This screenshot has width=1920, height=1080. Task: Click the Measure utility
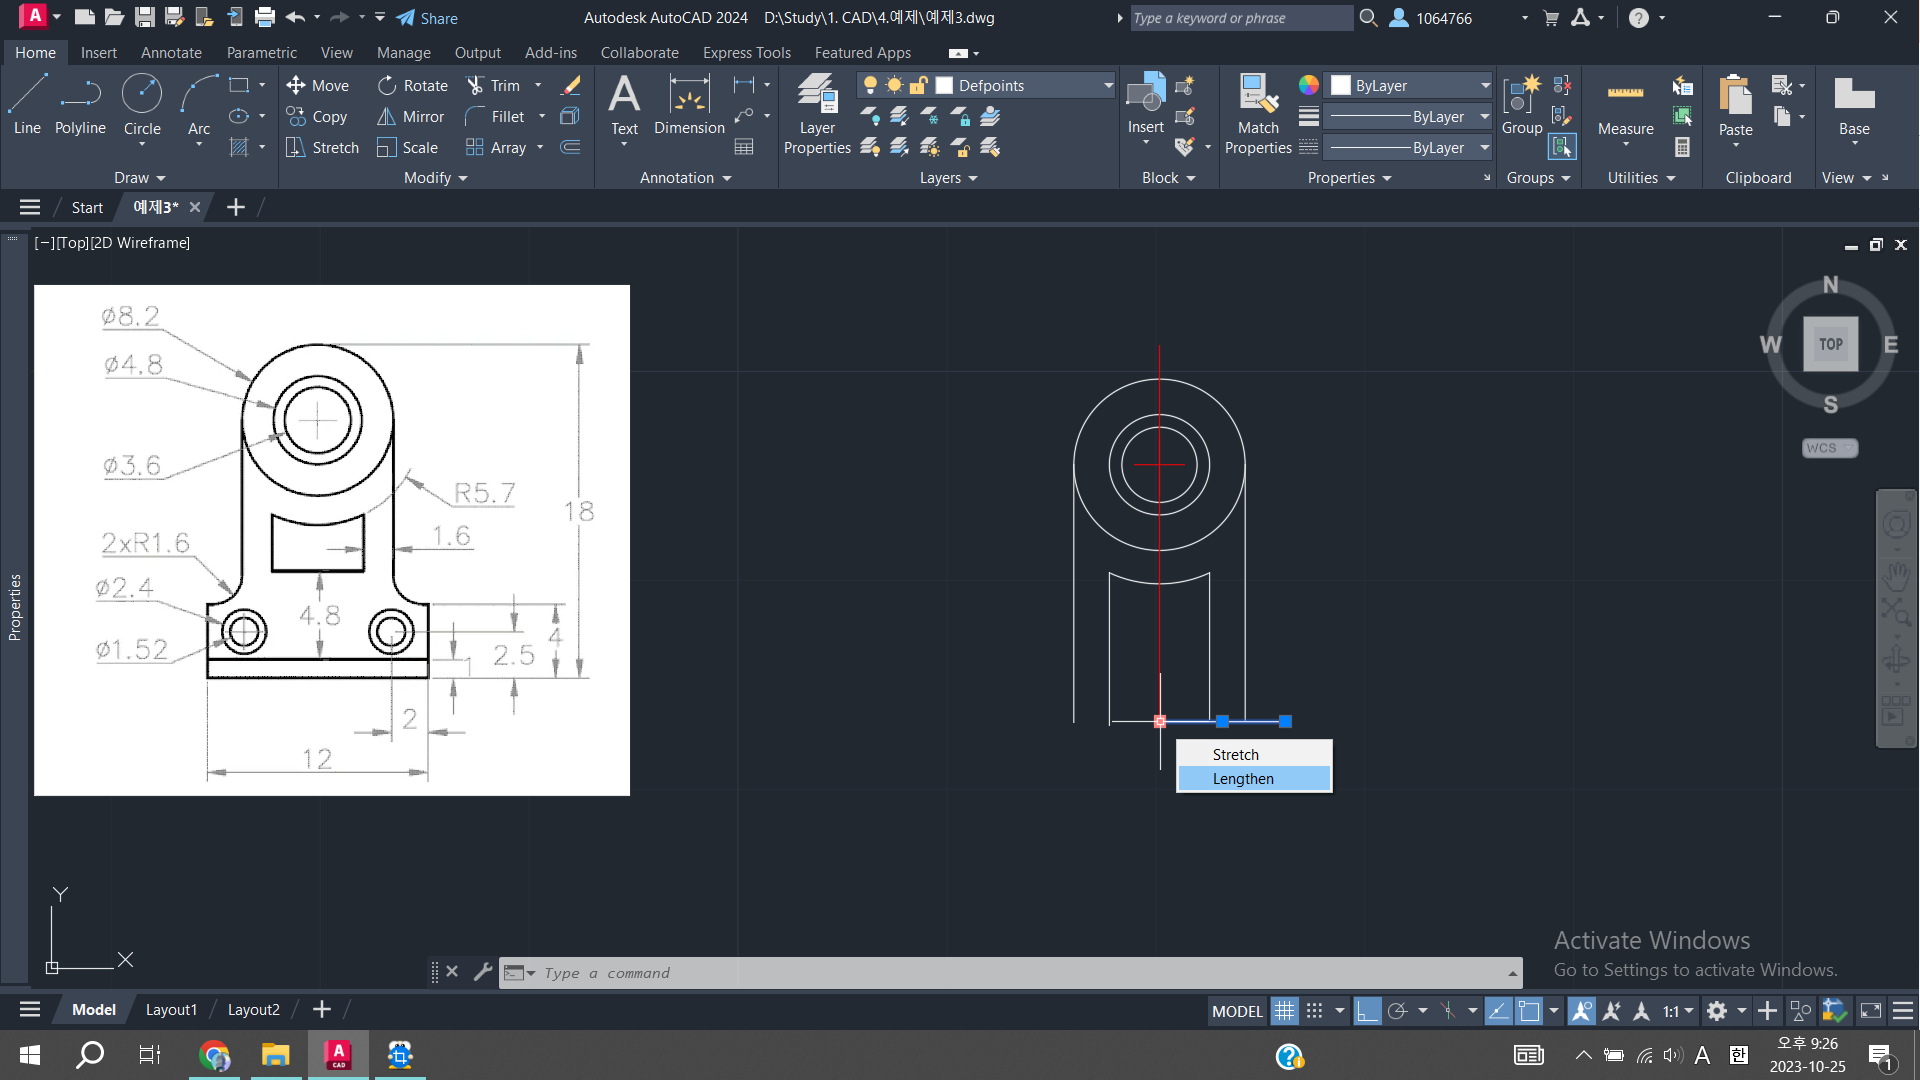pyautogui.click(x=1625, y=108)
